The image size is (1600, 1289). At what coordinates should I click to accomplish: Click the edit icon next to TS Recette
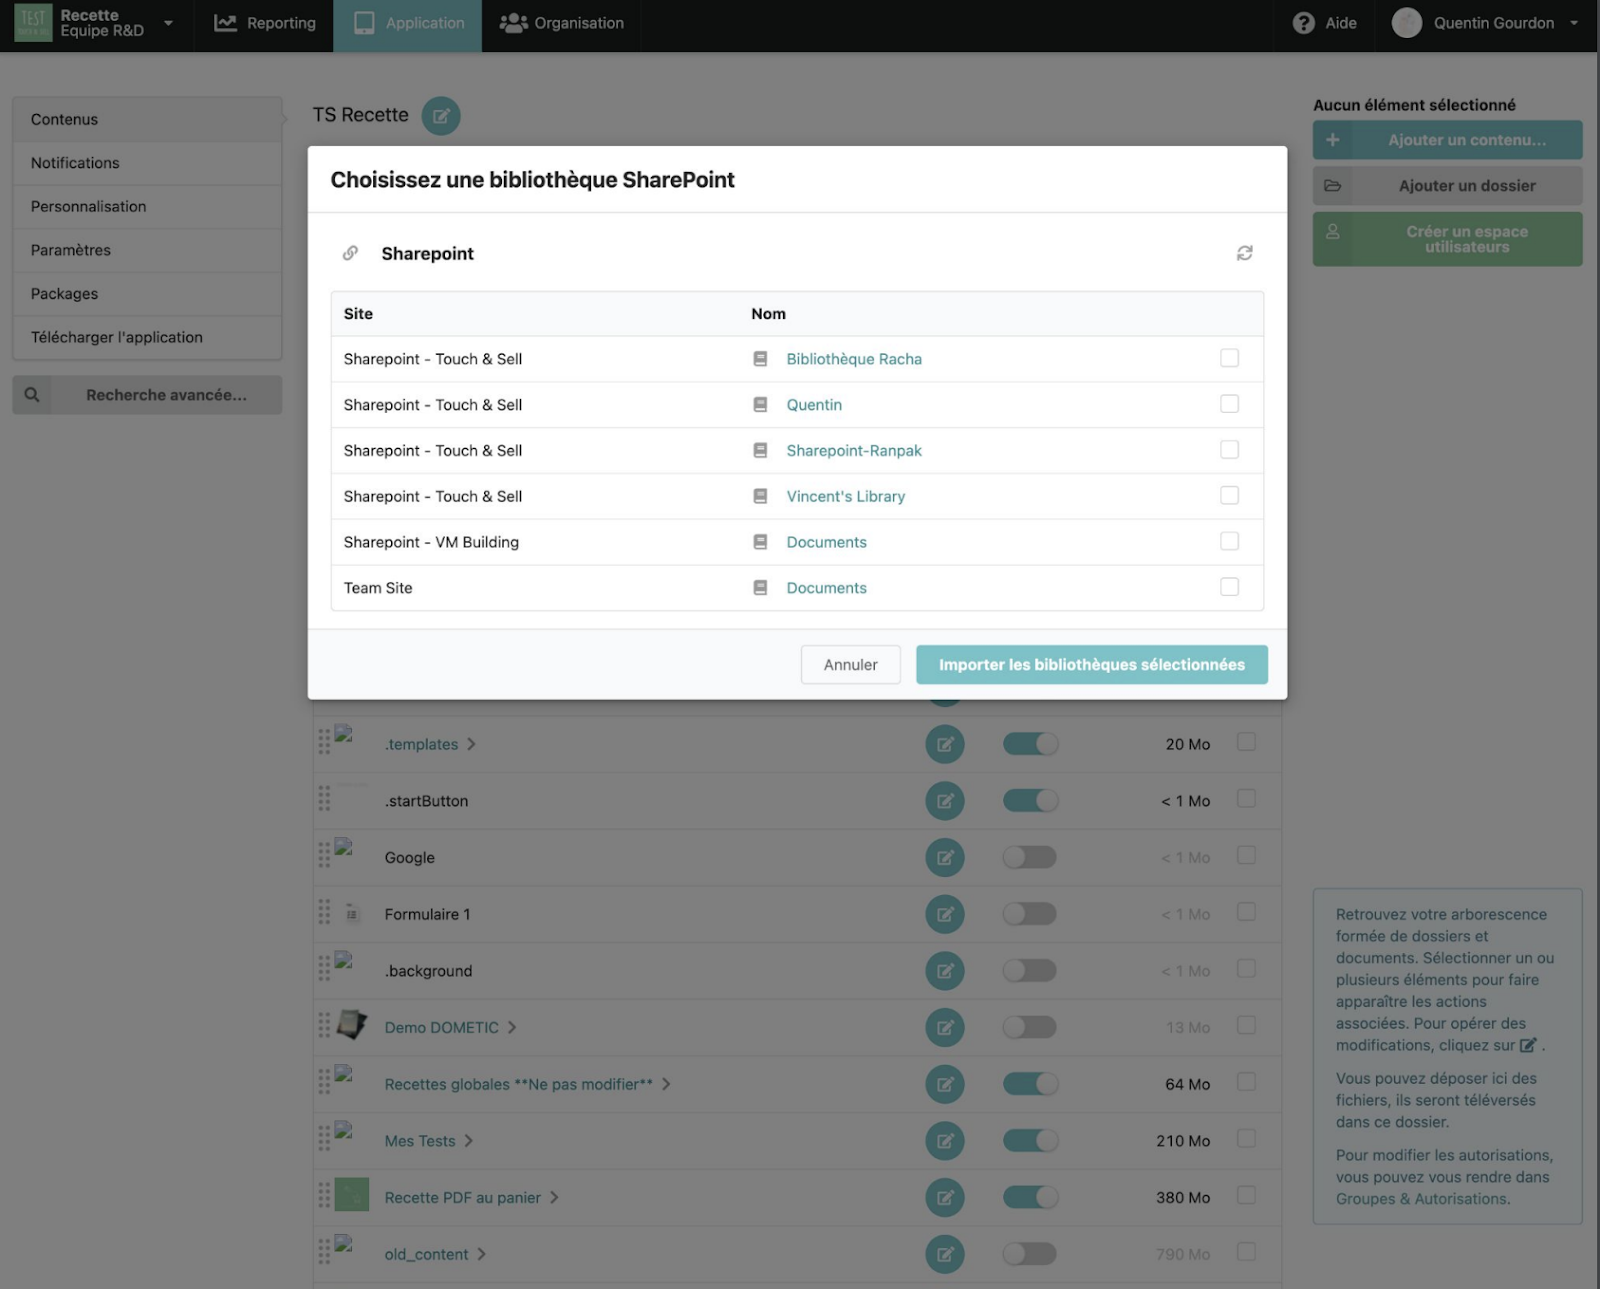[441, 116]
